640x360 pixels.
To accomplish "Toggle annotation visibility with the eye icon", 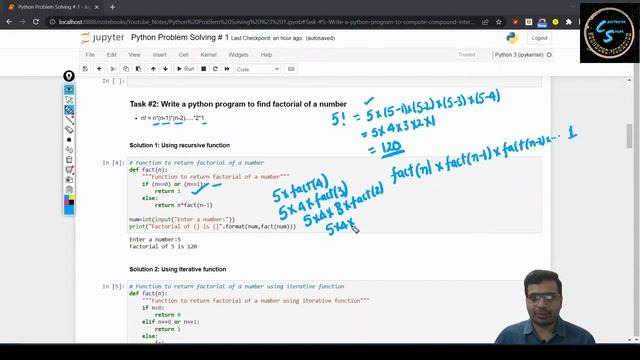I will pyautogui.click(x=69, y=89).
